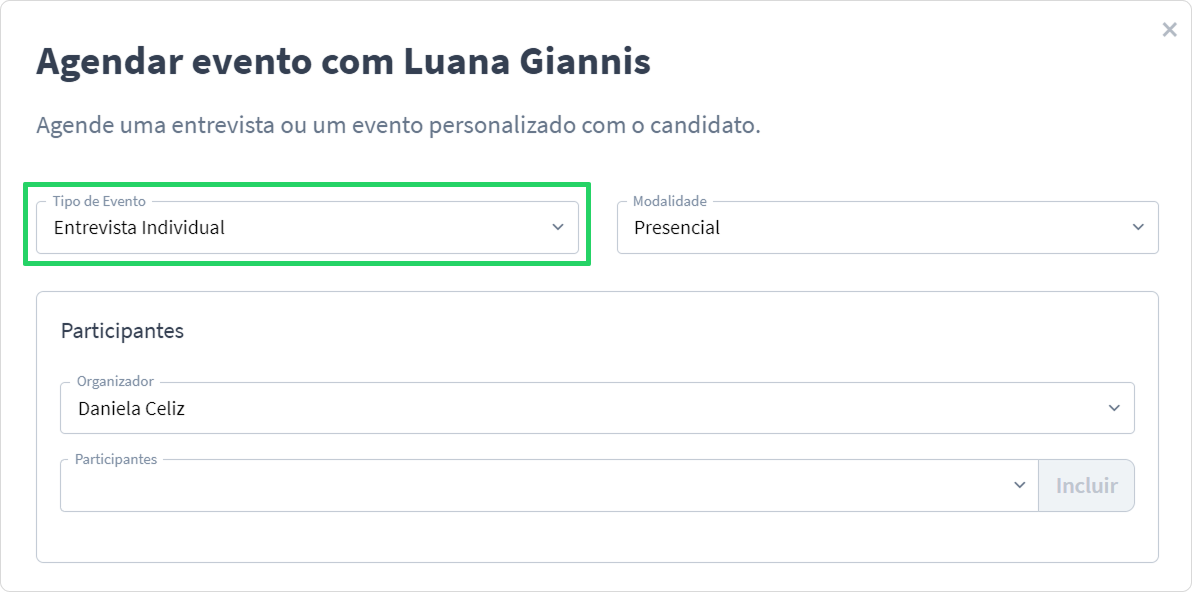Expand the Organizador chevron arrow
This screenshot has height=592, width=1192.
1114,408
